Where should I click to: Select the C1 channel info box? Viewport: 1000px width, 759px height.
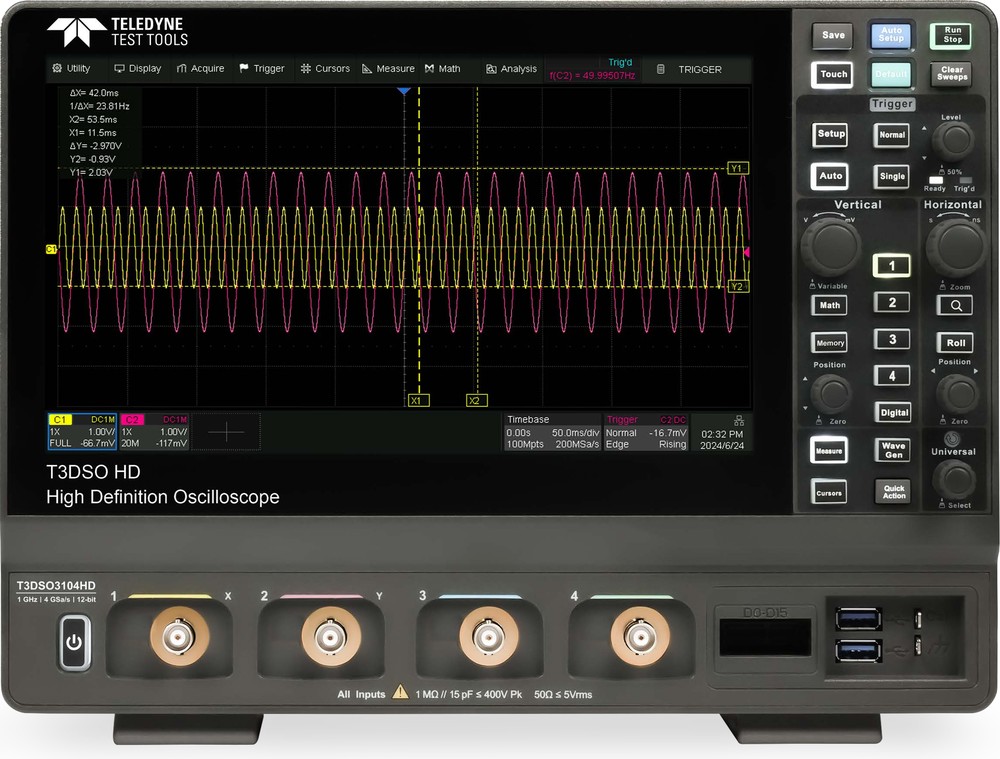[82, 432]
